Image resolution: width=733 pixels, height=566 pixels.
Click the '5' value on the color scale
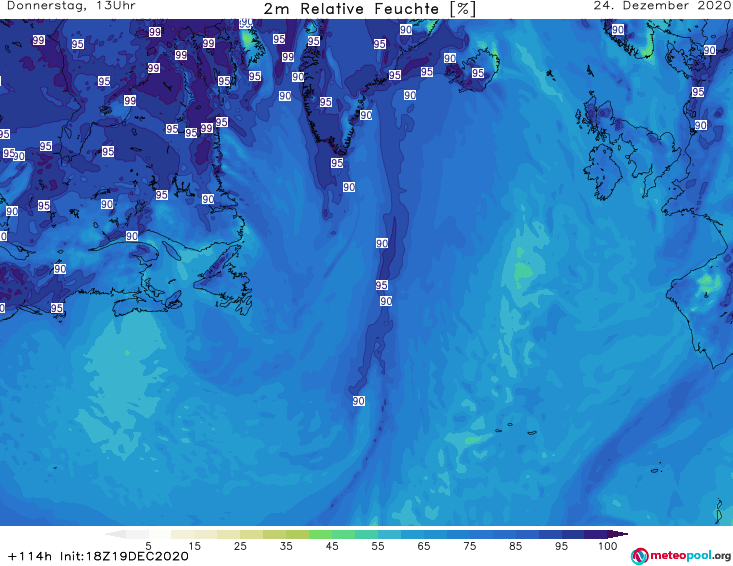pyautogui.click(x=148, y=546)
